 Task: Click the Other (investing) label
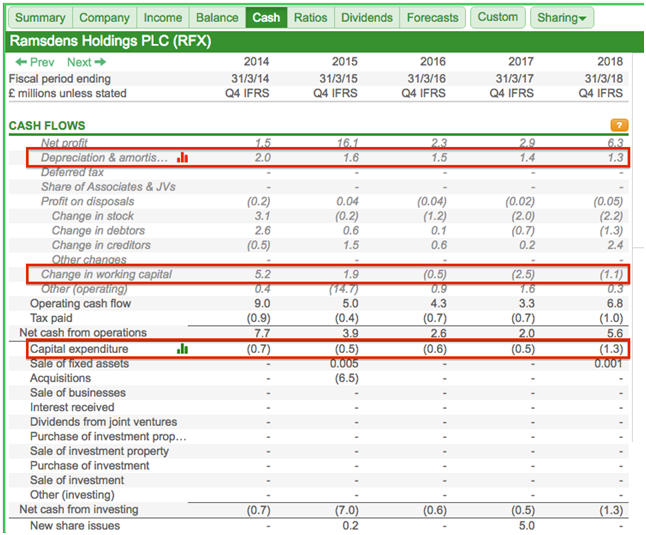click(72, 495)
